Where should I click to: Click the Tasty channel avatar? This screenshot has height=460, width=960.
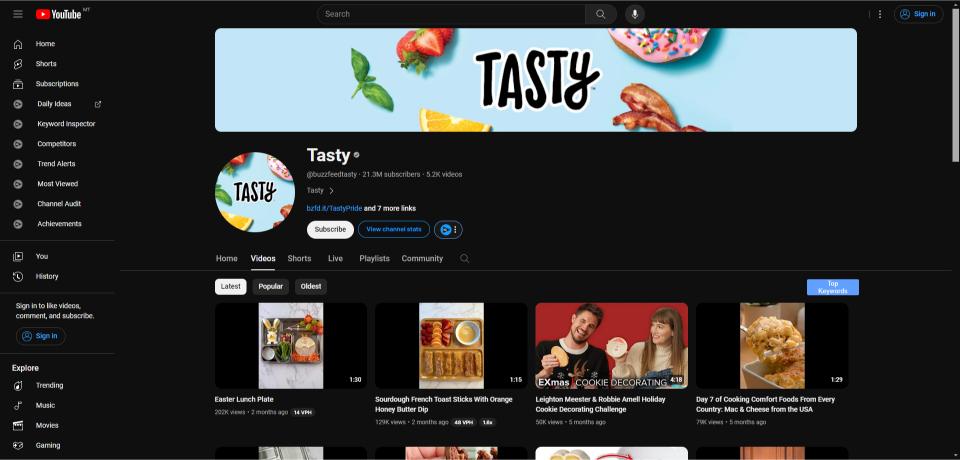tap(255, 192)
